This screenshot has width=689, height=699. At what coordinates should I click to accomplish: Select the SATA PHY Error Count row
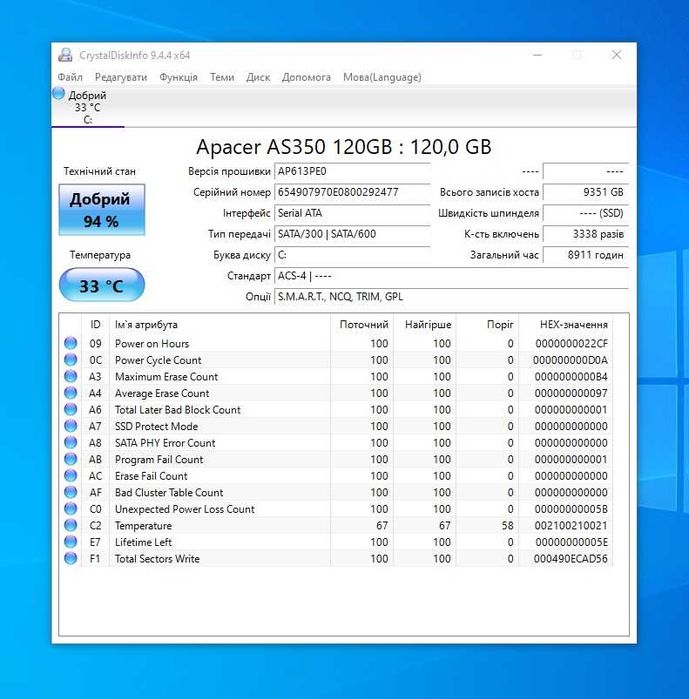coord(336,442)
